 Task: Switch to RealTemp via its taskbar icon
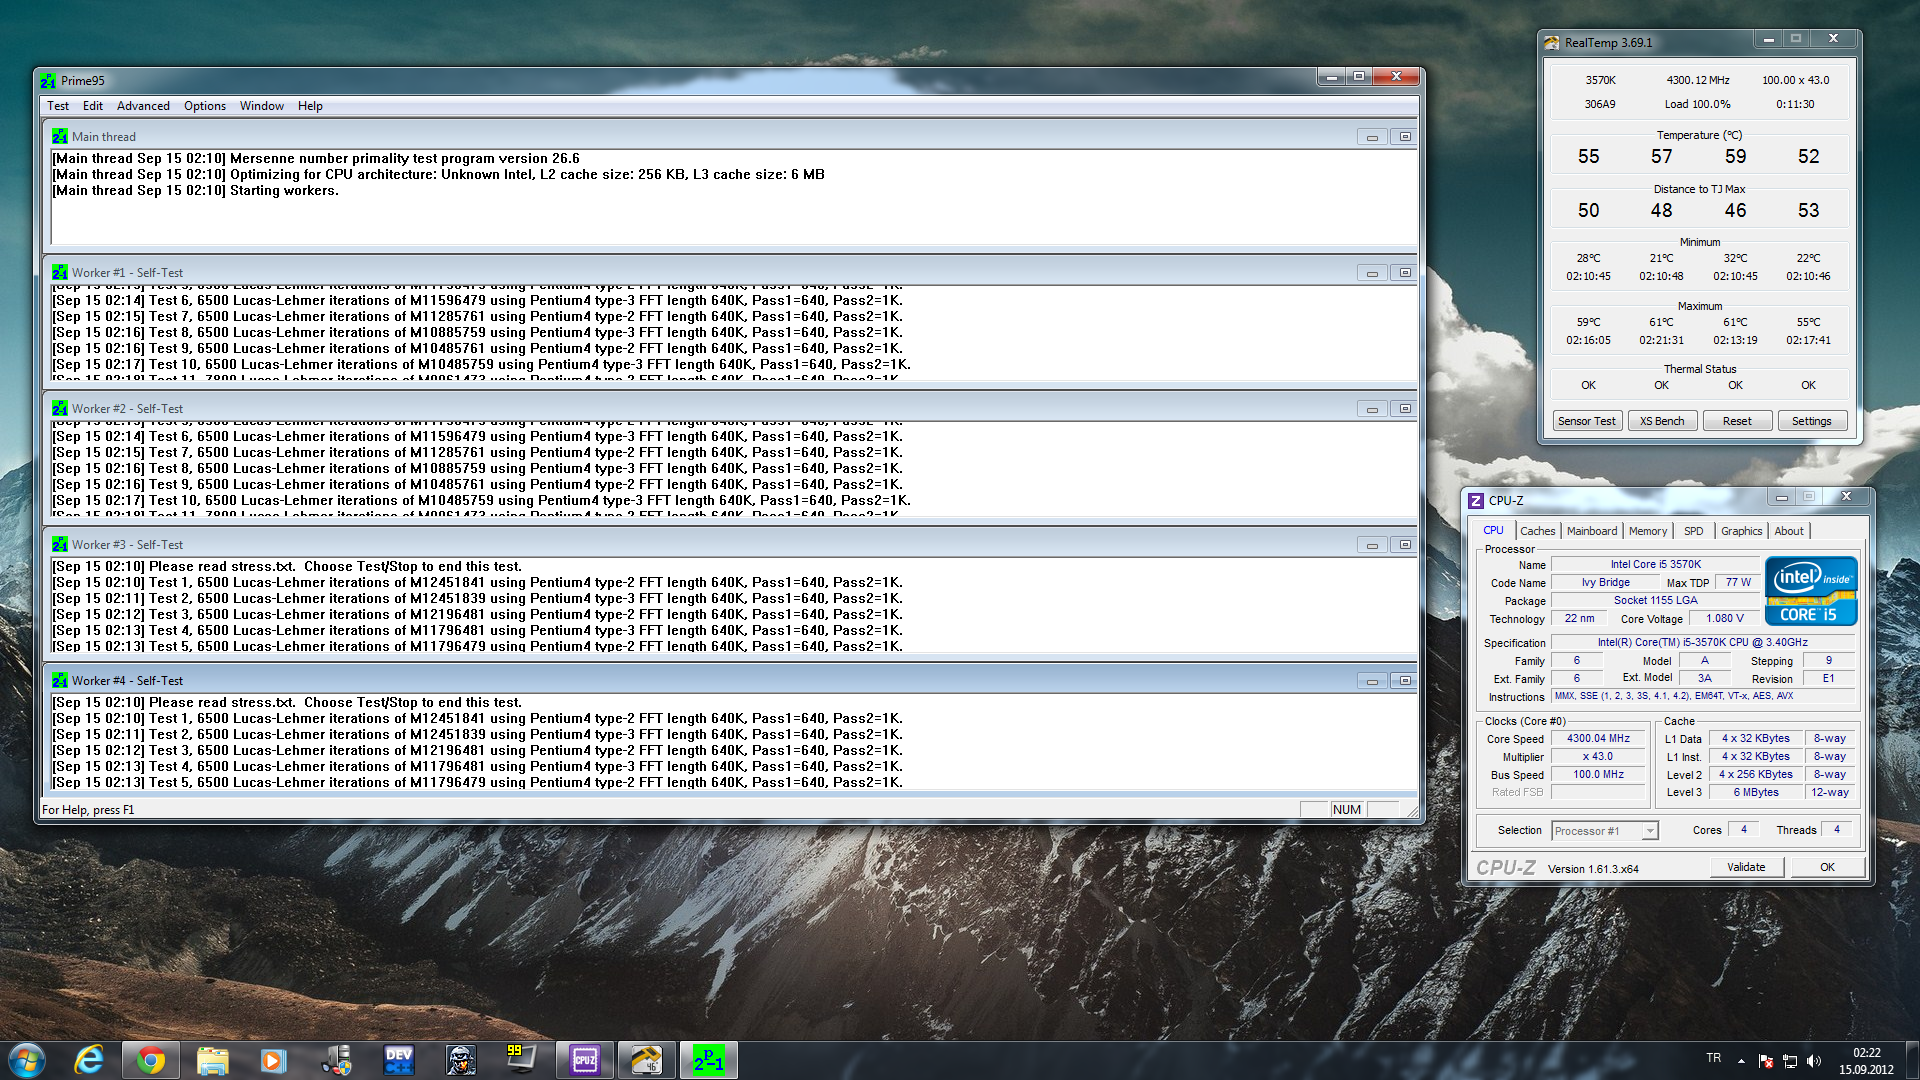646,1060
